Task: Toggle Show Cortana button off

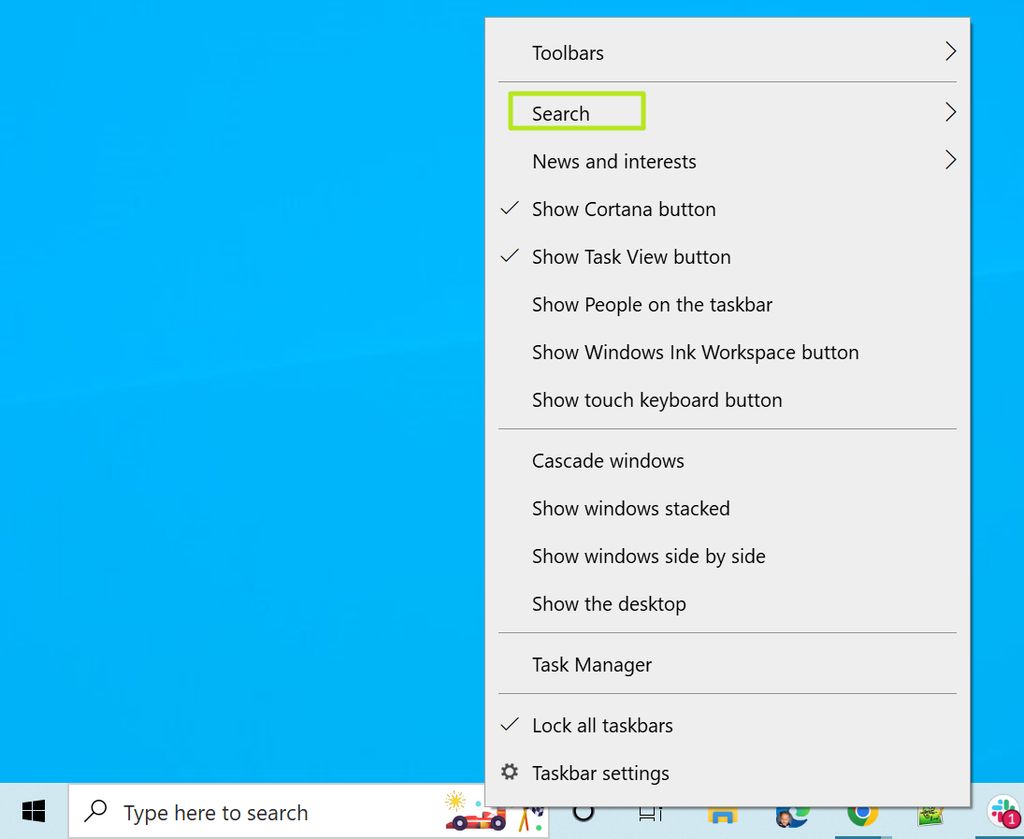Action: [623, 209]
